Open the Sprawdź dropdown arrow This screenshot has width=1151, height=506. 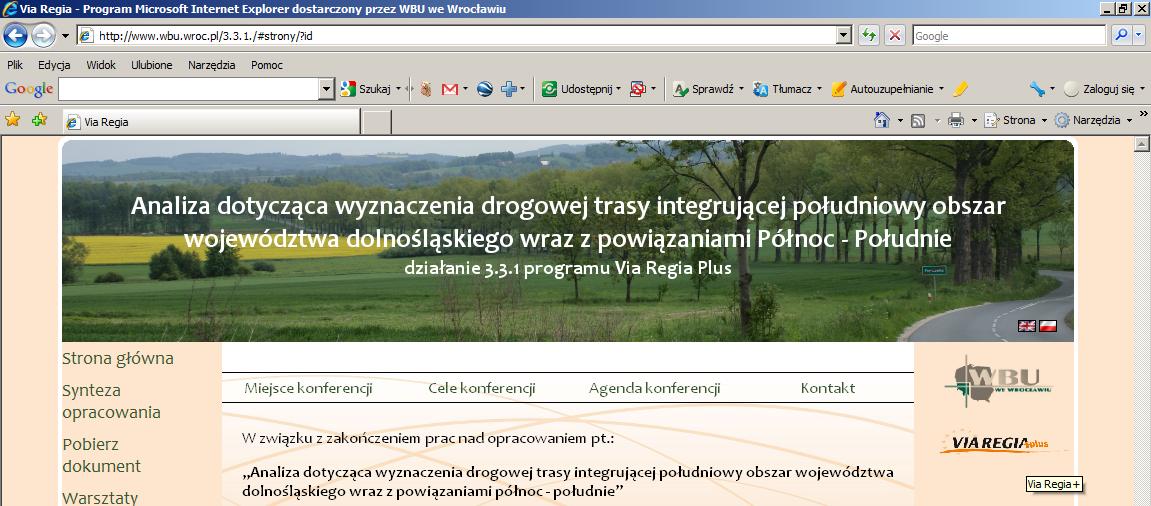(x=741, y=89)
